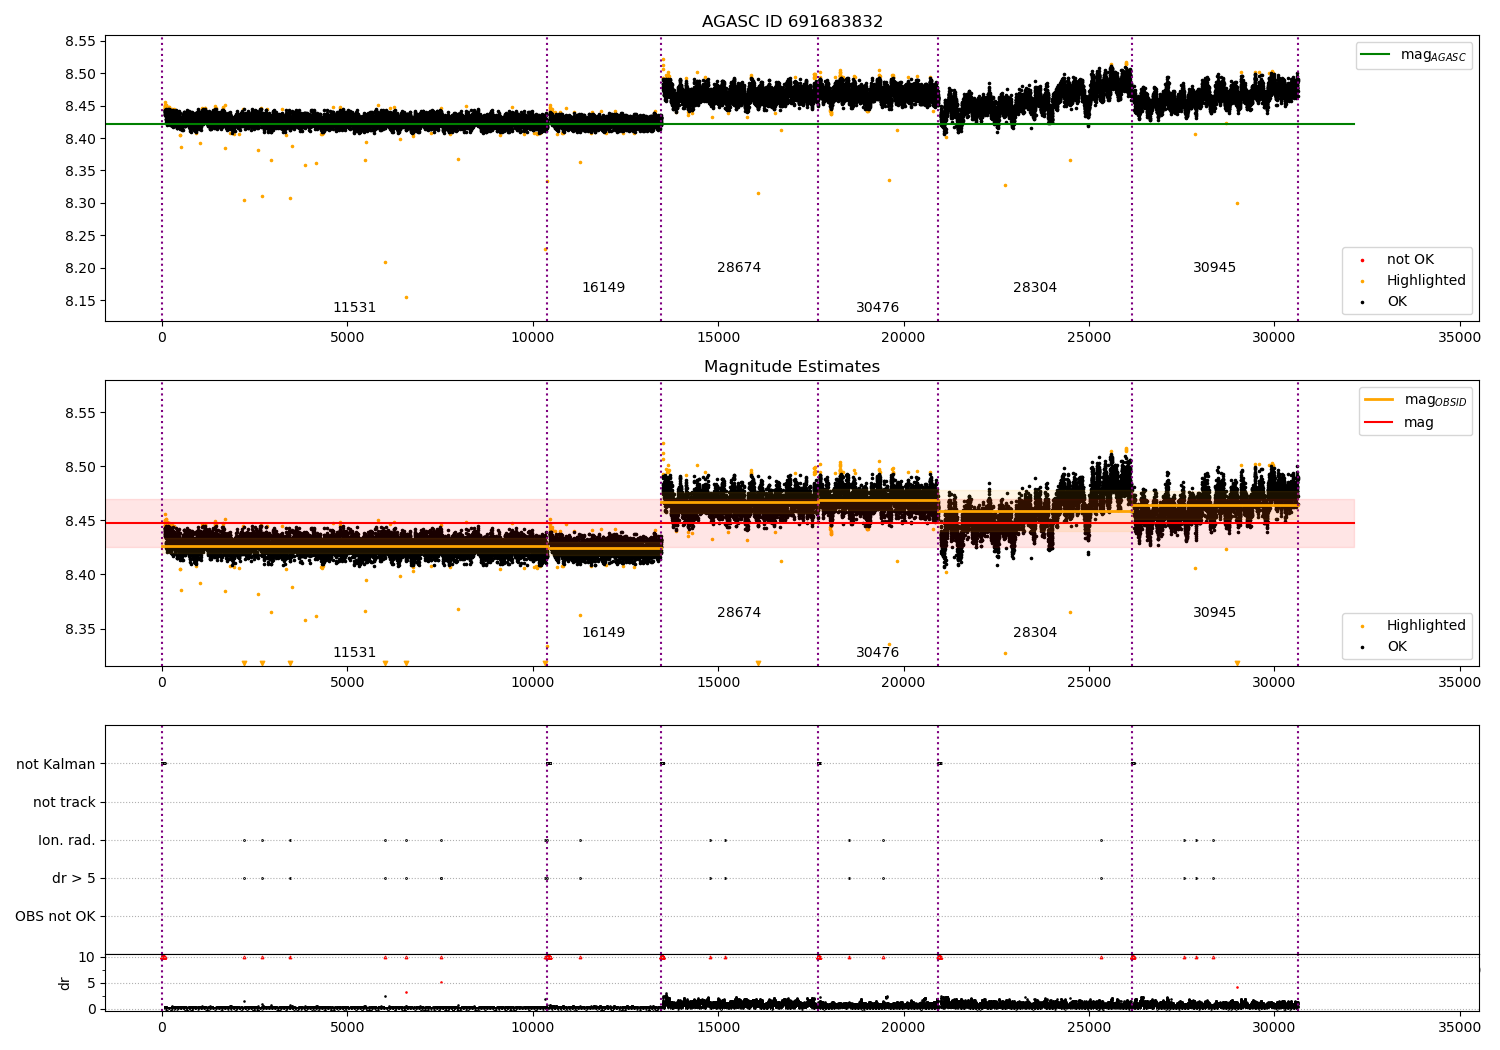Screen dimensions: 1500x1050
Task: Click the 5000 x-tick under Magnitude Estimates plot
Action: 347,682
